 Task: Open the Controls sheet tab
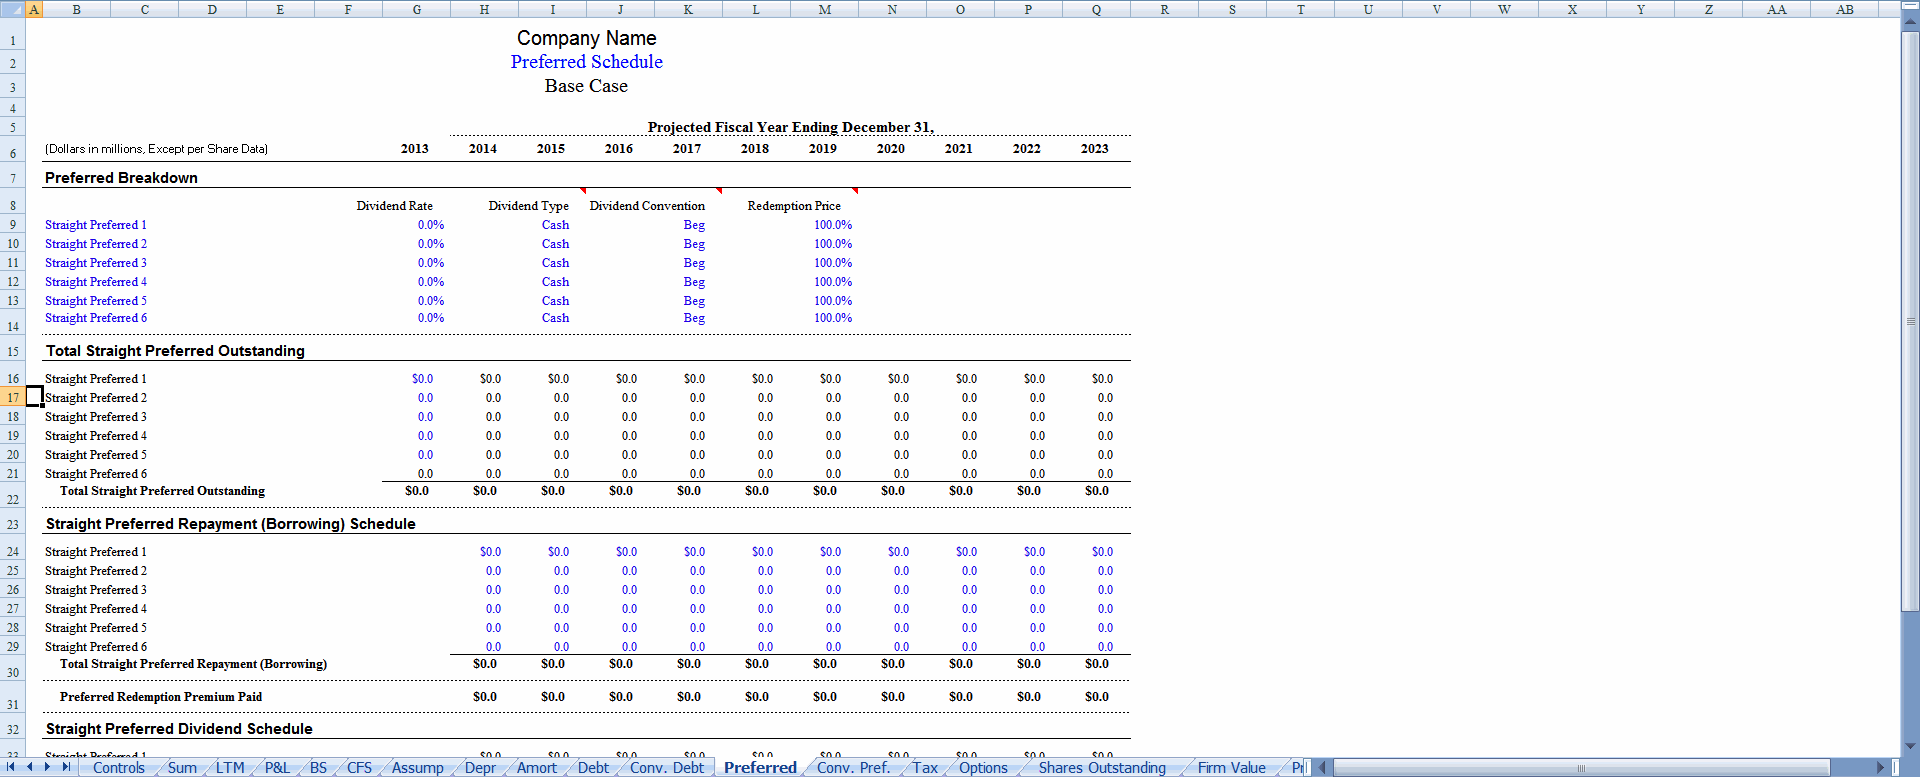click(x=119, y=768)
